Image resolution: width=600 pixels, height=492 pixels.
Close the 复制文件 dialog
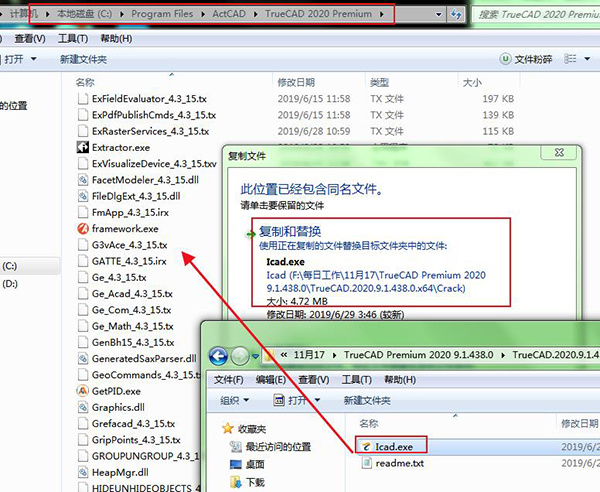(559, 152)
